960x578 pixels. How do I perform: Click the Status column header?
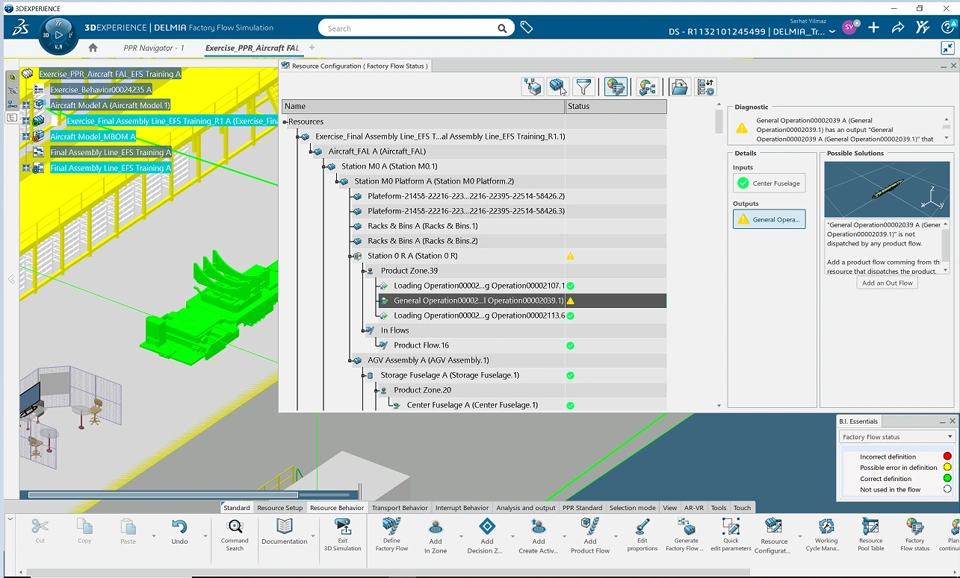click(x=616, y=106)
